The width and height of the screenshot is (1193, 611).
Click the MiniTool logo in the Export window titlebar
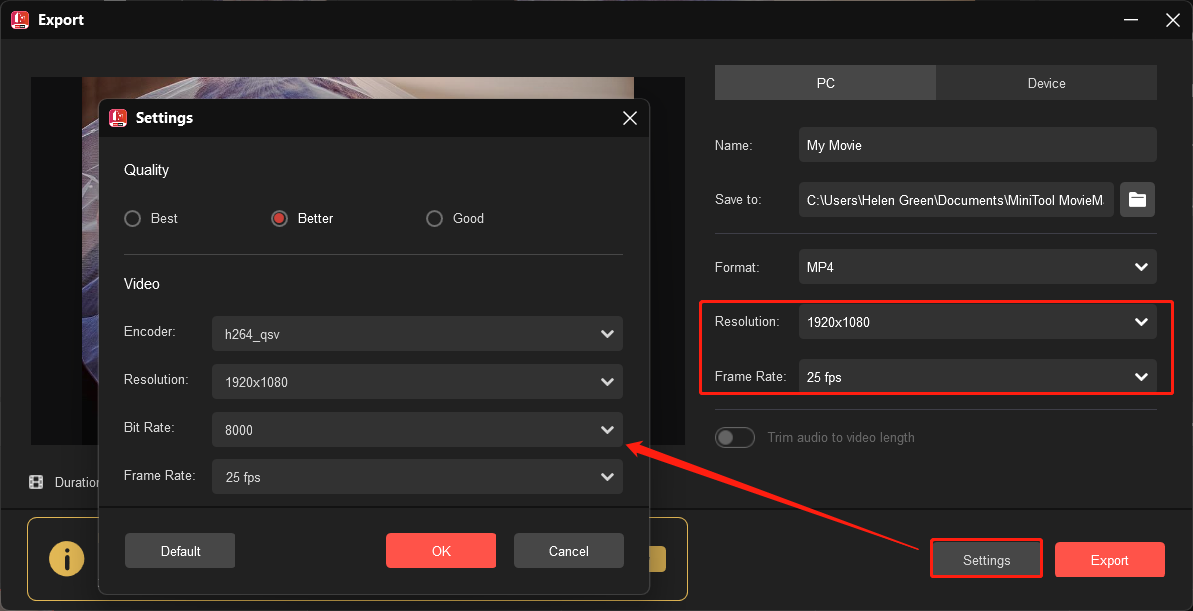pyautogui.click(x=19, y=19)
